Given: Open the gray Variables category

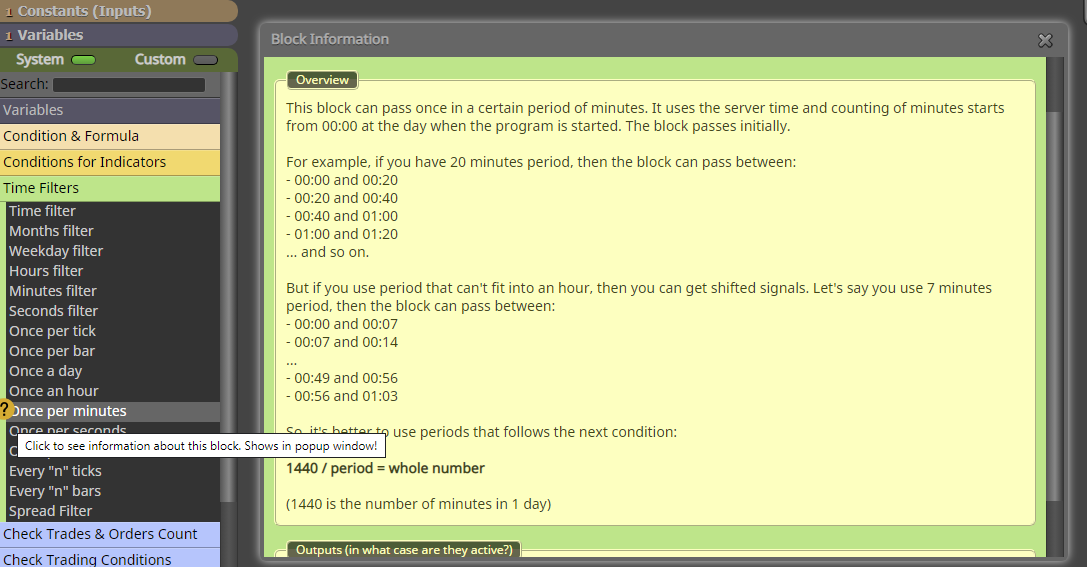Looking at the screenshot, I should 110,110.
